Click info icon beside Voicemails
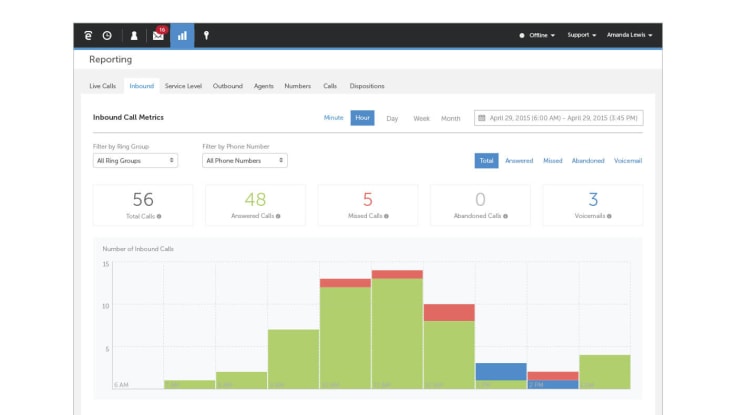 coord(609,216)
